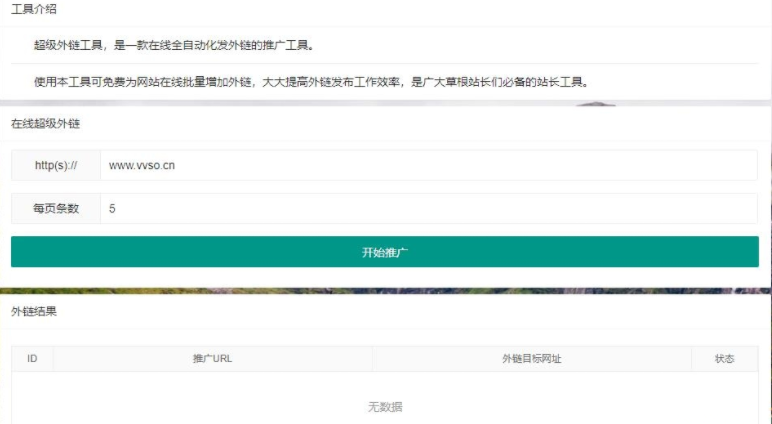Click the 每页条数 input showing 5
Image resolution: width=772 pixels, height=424 pixels.
(428, 209)
